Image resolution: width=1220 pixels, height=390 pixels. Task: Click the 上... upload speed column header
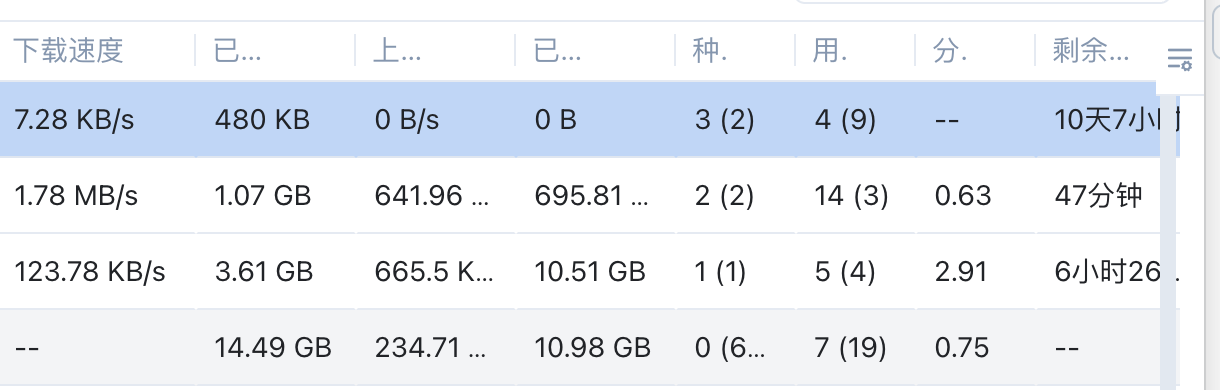(x=401, y=51)
